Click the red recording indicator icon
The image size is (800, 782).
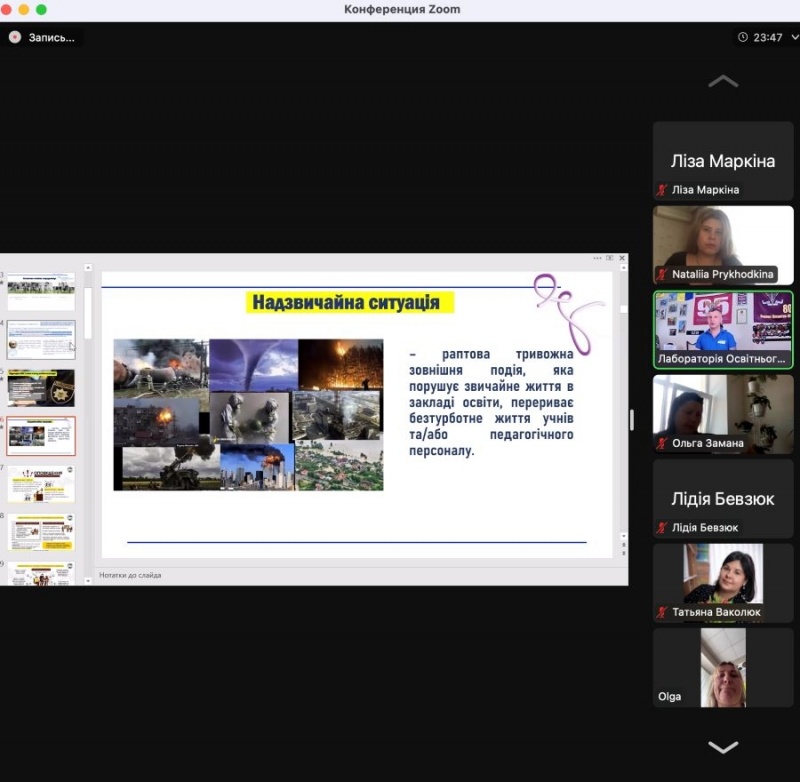tap(15, 37)
